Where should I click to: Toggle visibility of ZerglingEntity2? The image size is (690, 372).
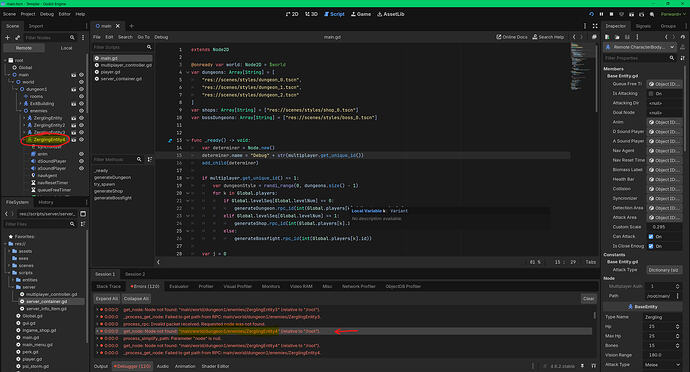coord(81,125)
